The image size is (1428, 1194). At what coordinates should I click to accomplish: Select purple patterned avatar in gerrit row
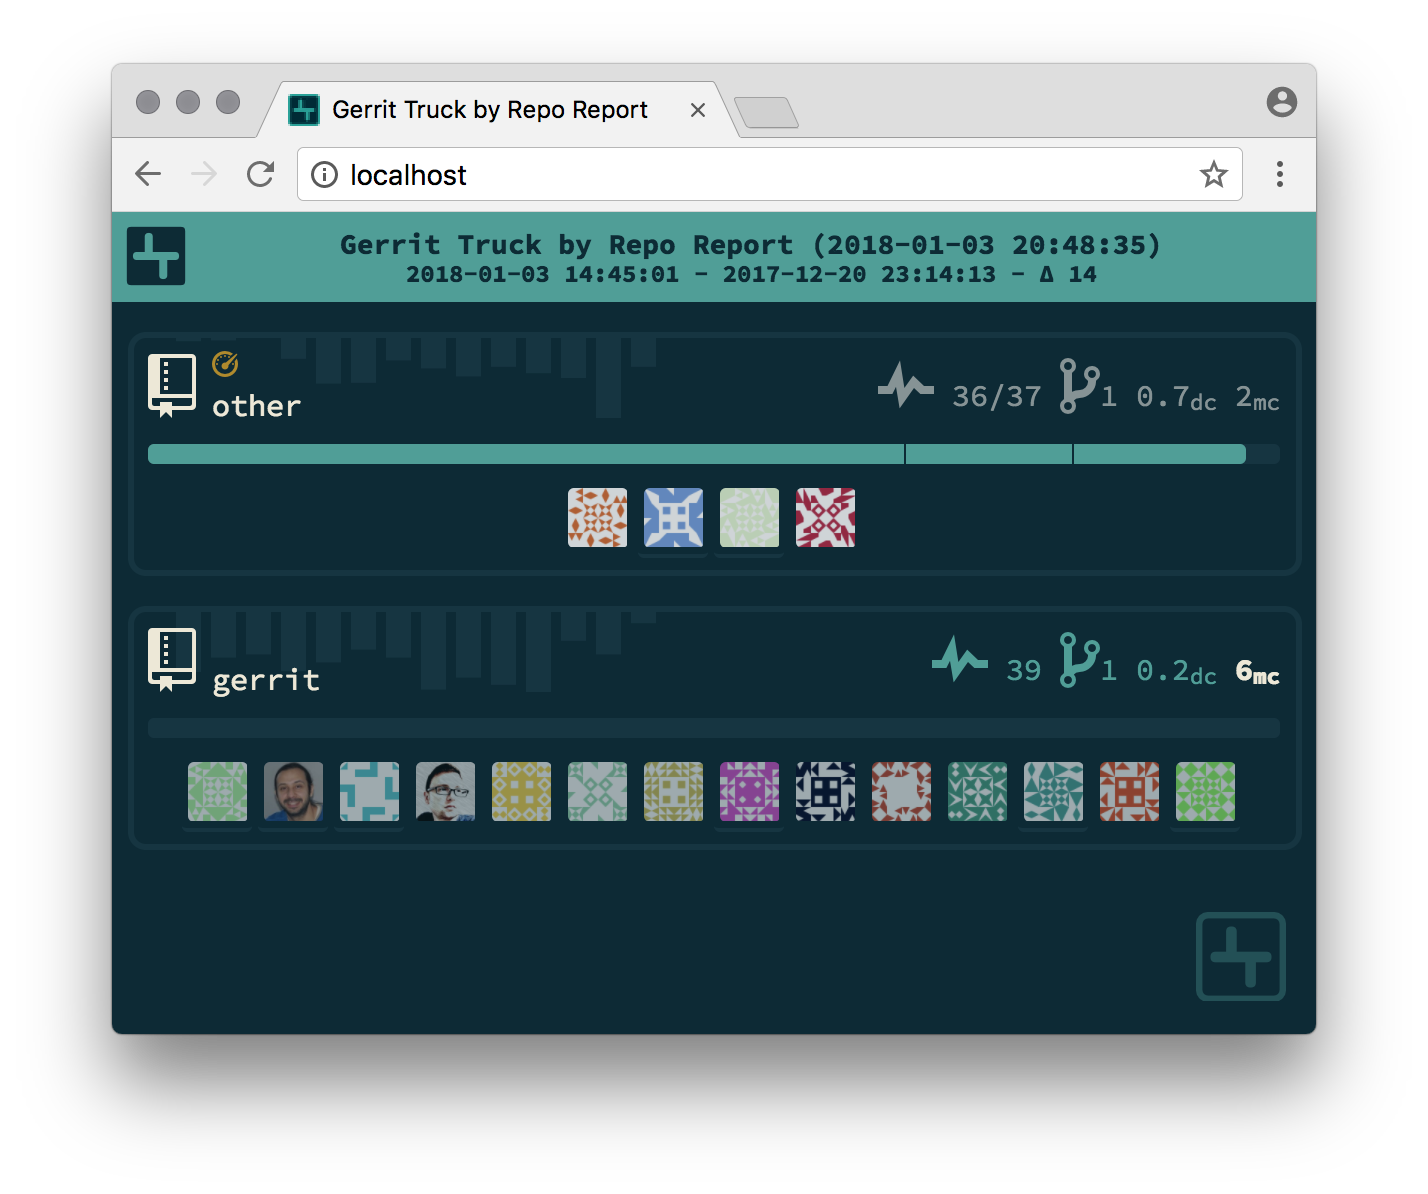coord(750,792)
